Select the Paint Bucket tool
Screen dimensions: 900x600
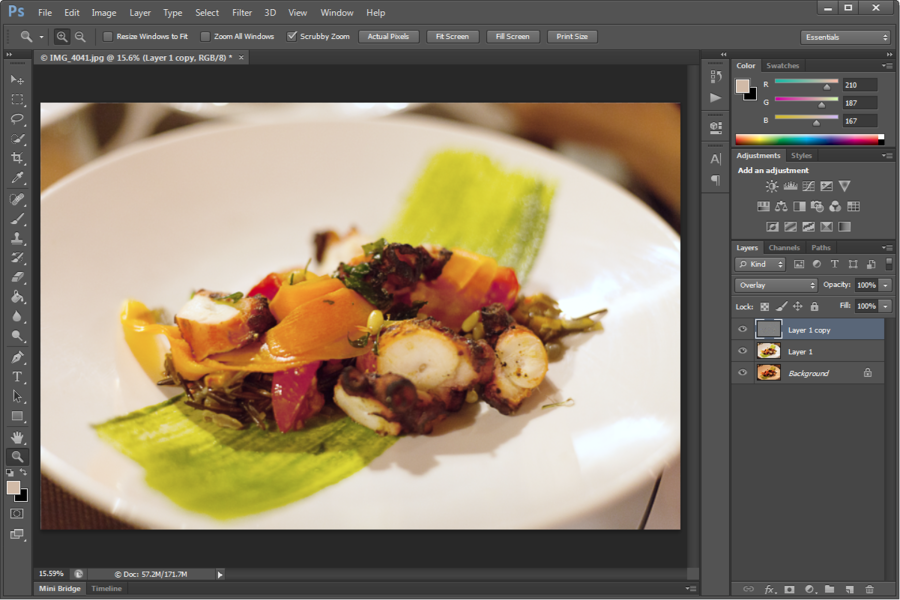coord(17,297)
